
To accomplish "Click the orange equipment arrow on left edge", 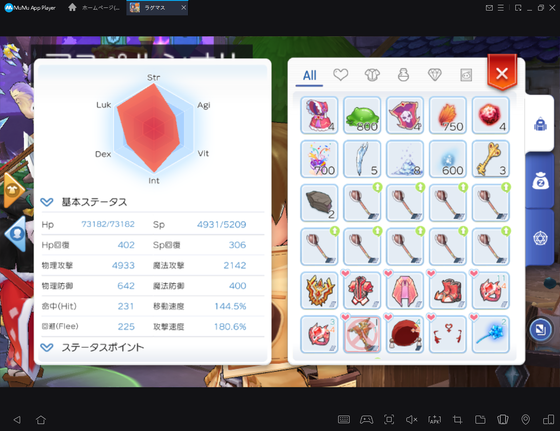I will click(14, 190).
